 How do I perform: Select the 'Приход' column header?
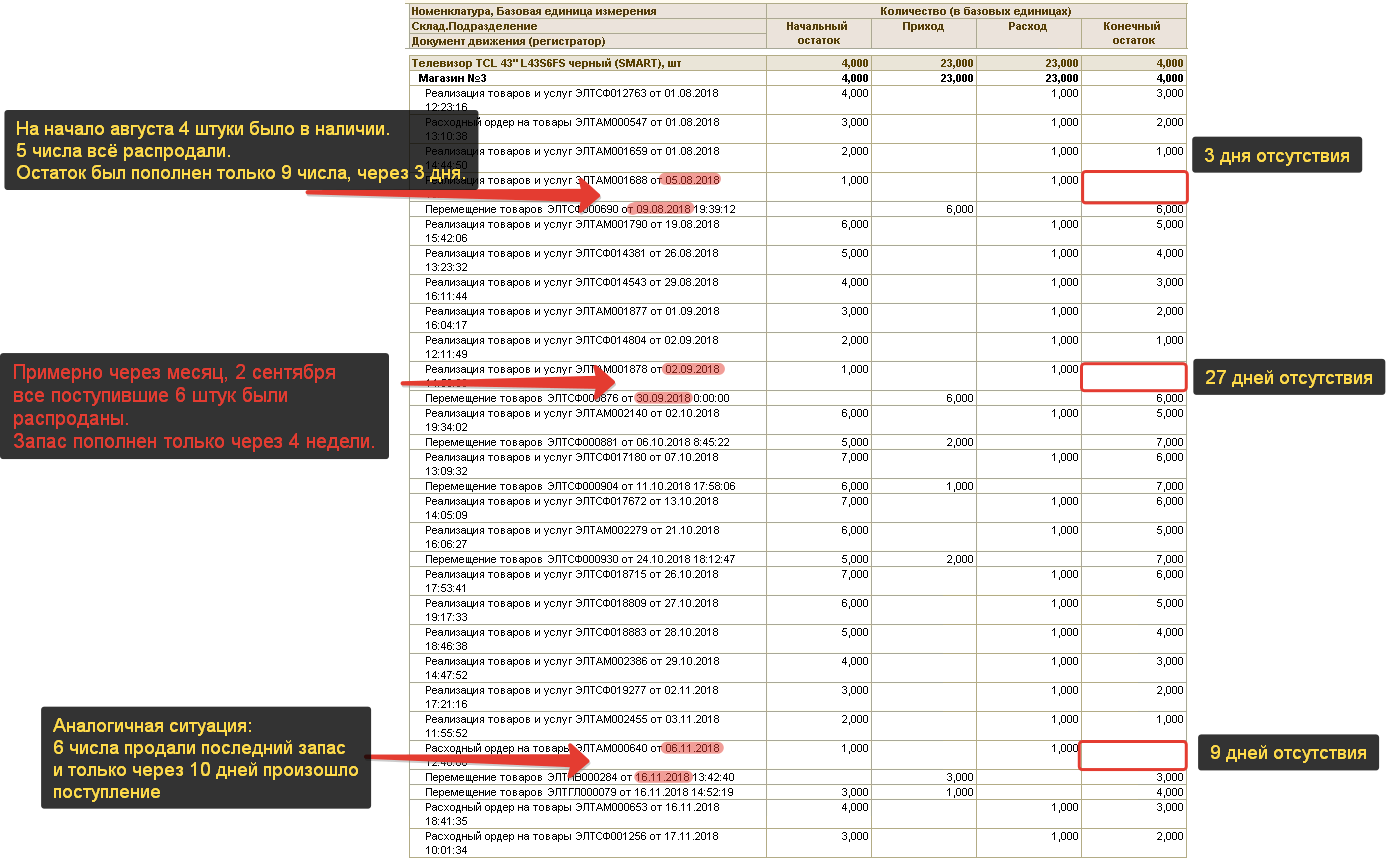coord(924,33)
